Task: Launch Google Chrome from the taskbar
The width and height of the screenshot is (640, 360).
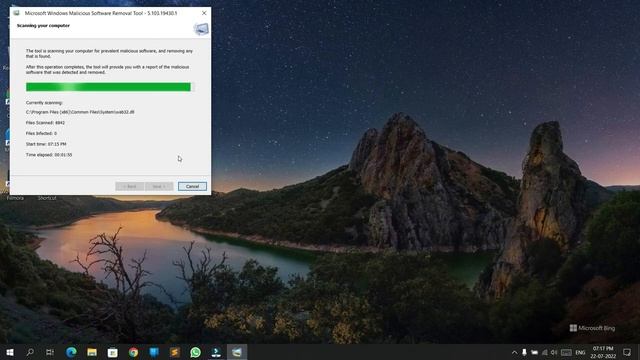Action: pos(133,352)
